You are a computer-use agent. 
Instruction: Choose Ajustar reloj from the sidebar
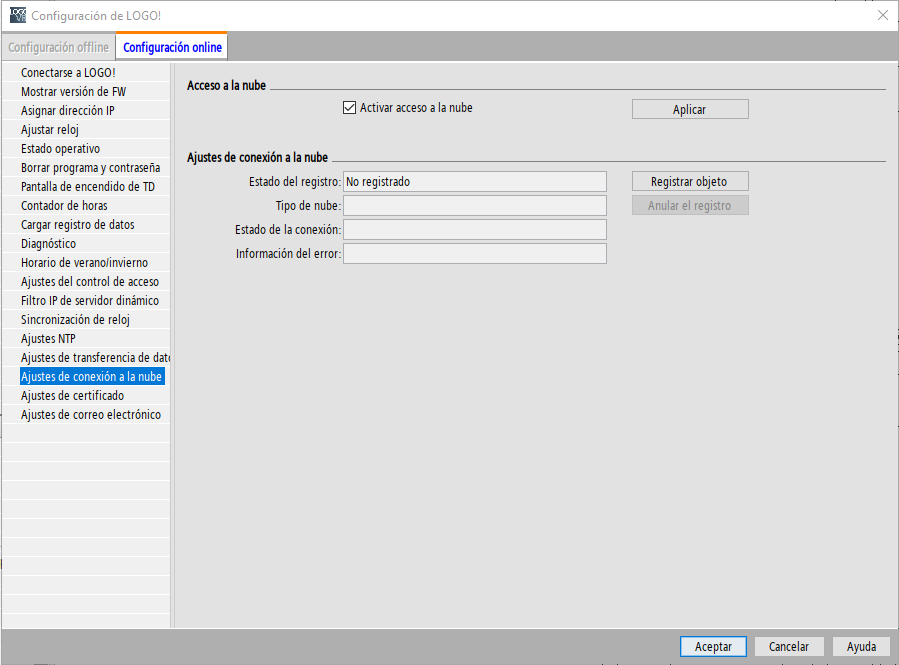coord(50,130)
